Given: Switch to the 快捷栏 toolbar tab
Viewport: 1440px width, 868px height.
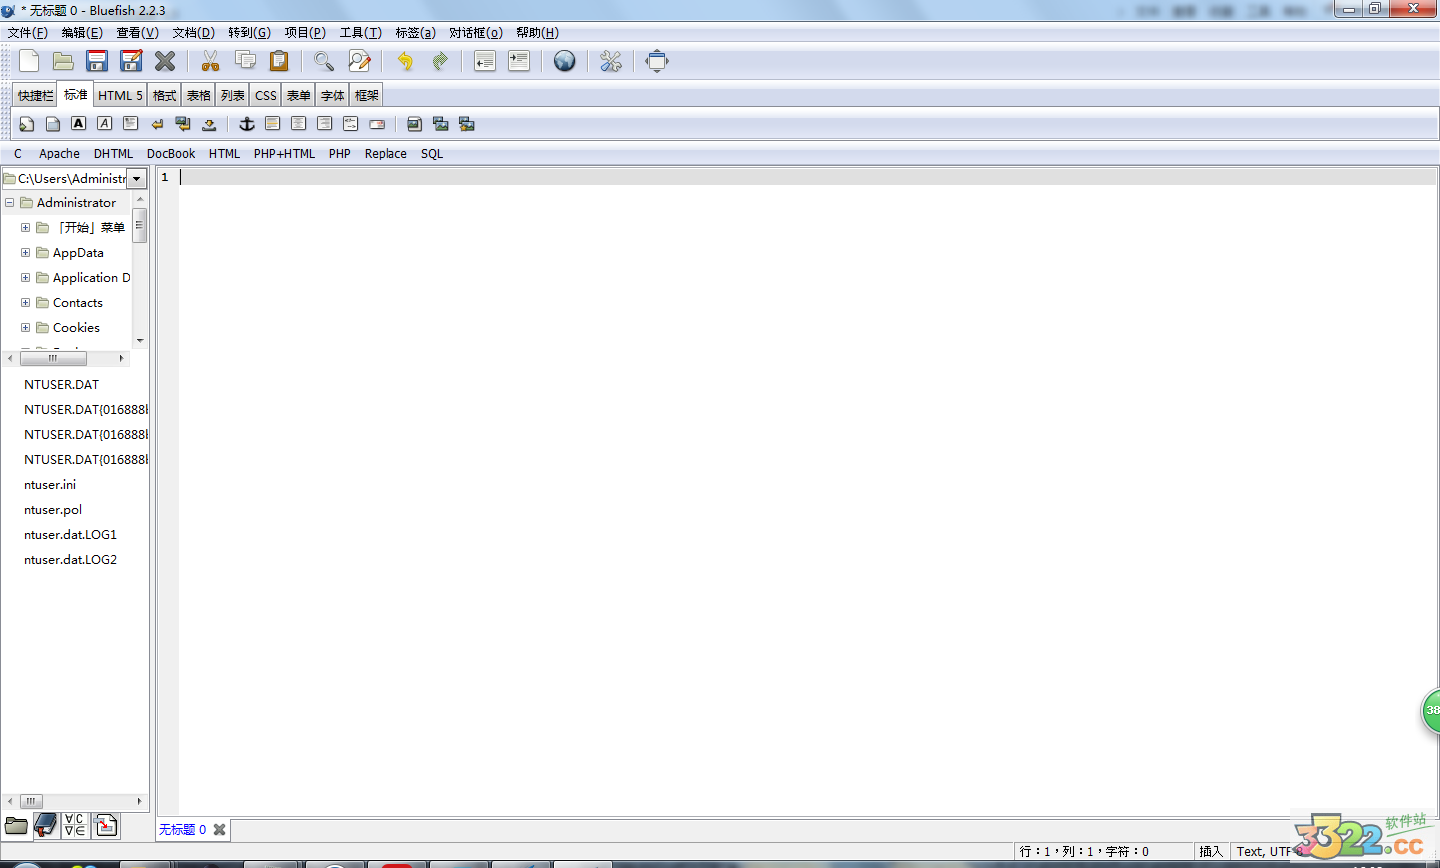Looking at the screenshot, I should (35, 96).
